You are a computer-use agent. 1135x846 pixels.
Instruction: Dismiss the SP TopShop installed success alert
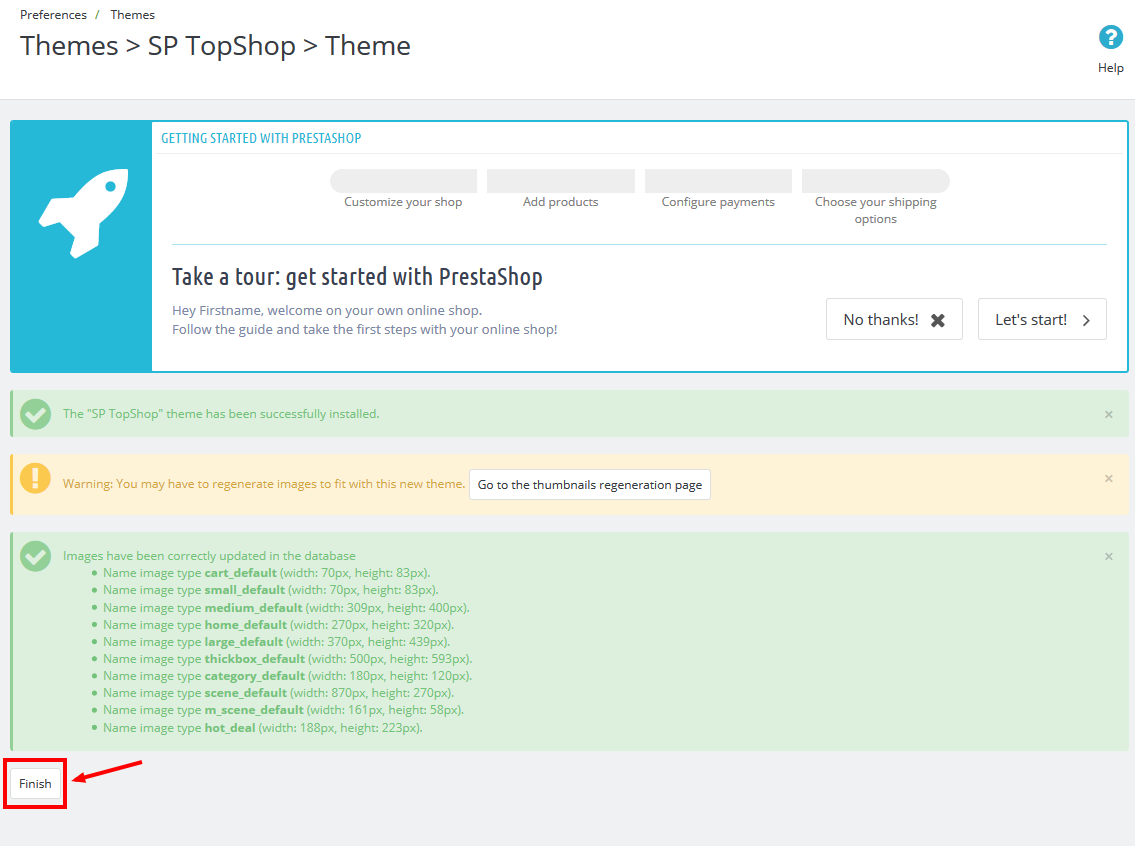click(x=1108, y=415)
